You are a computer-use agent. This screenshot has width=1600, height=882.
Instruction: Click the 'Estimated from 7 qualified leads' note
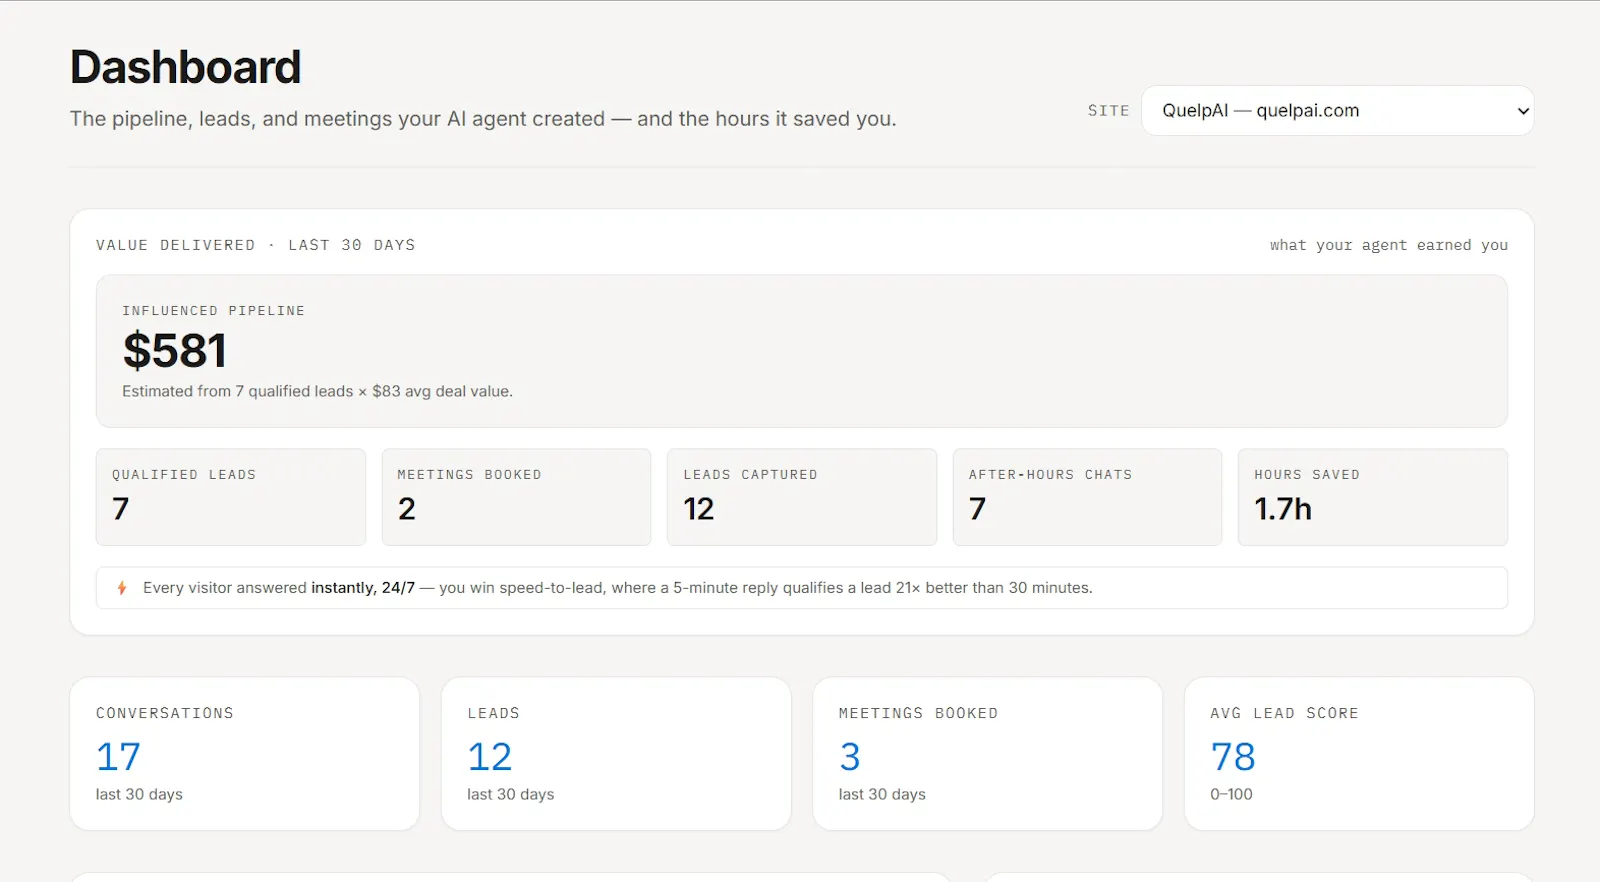[317, 391]
